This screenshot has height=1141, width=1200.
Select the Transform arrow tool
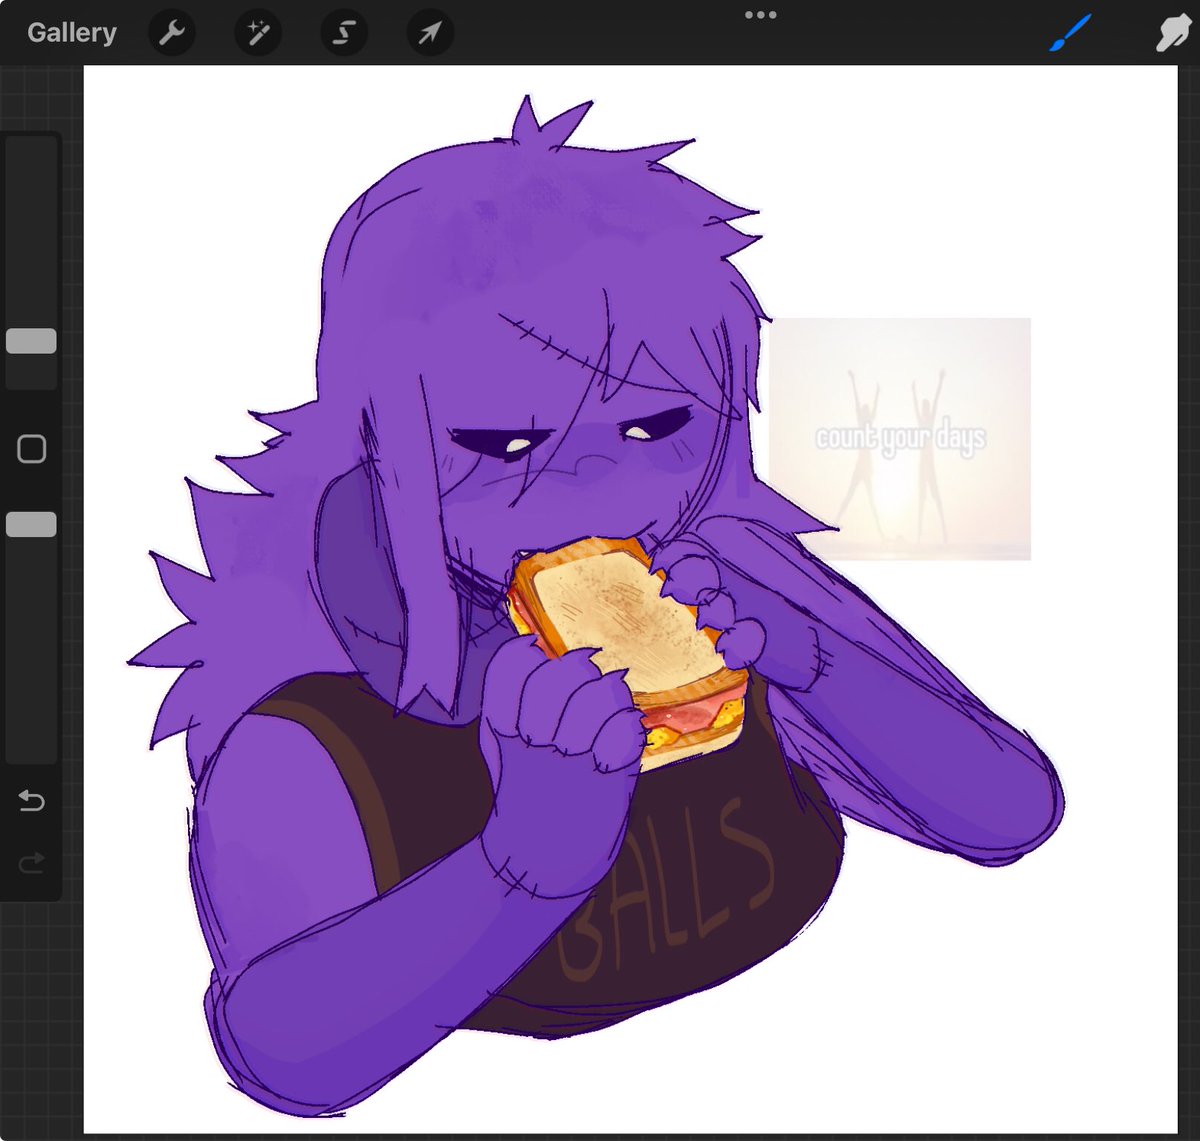430,34
